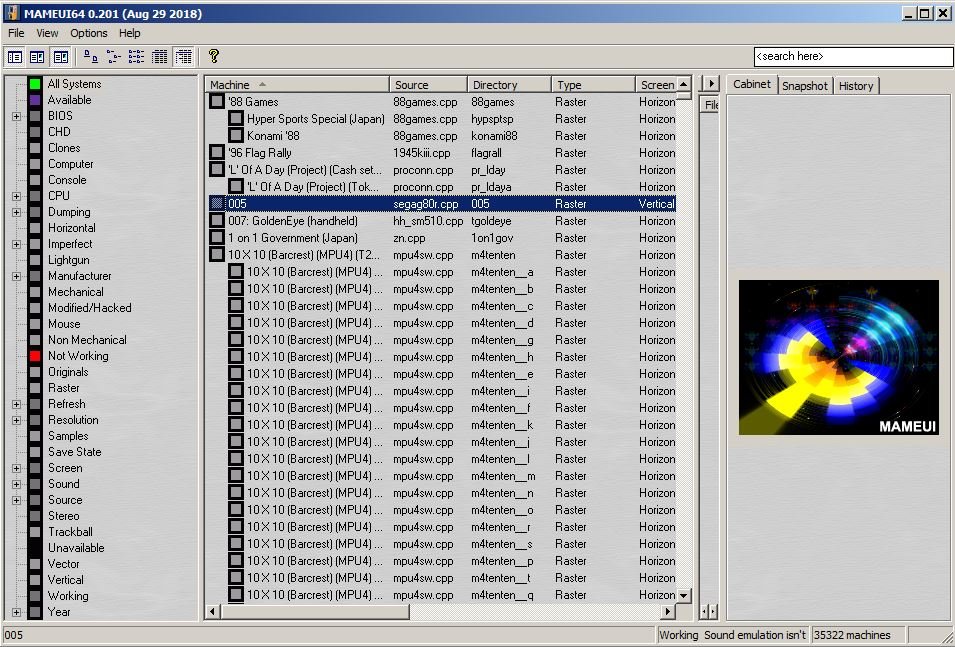Viewport: 955px width, 647px height.
Task: Click the '88 Games machine icon
Action: [217, 101]
